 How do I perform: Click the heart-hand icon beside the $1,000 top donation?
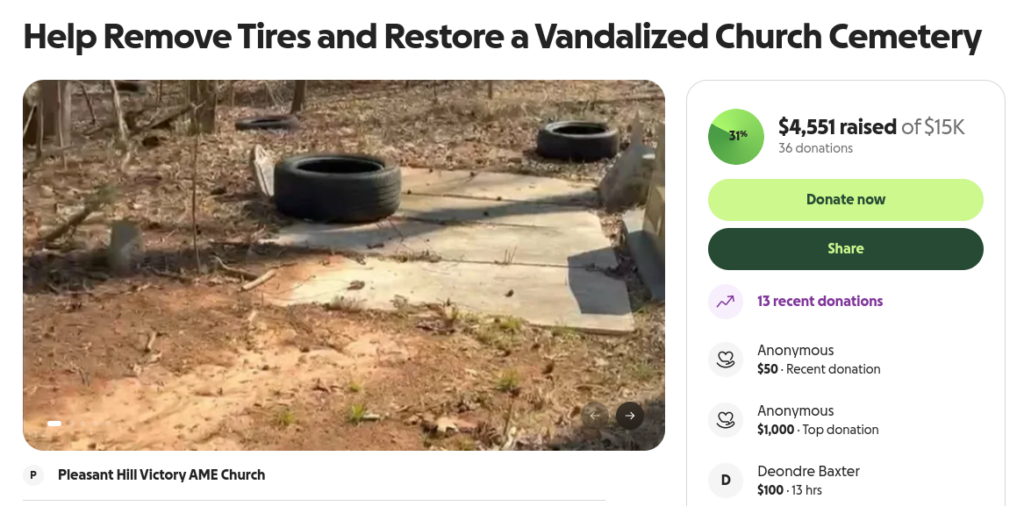726,420
